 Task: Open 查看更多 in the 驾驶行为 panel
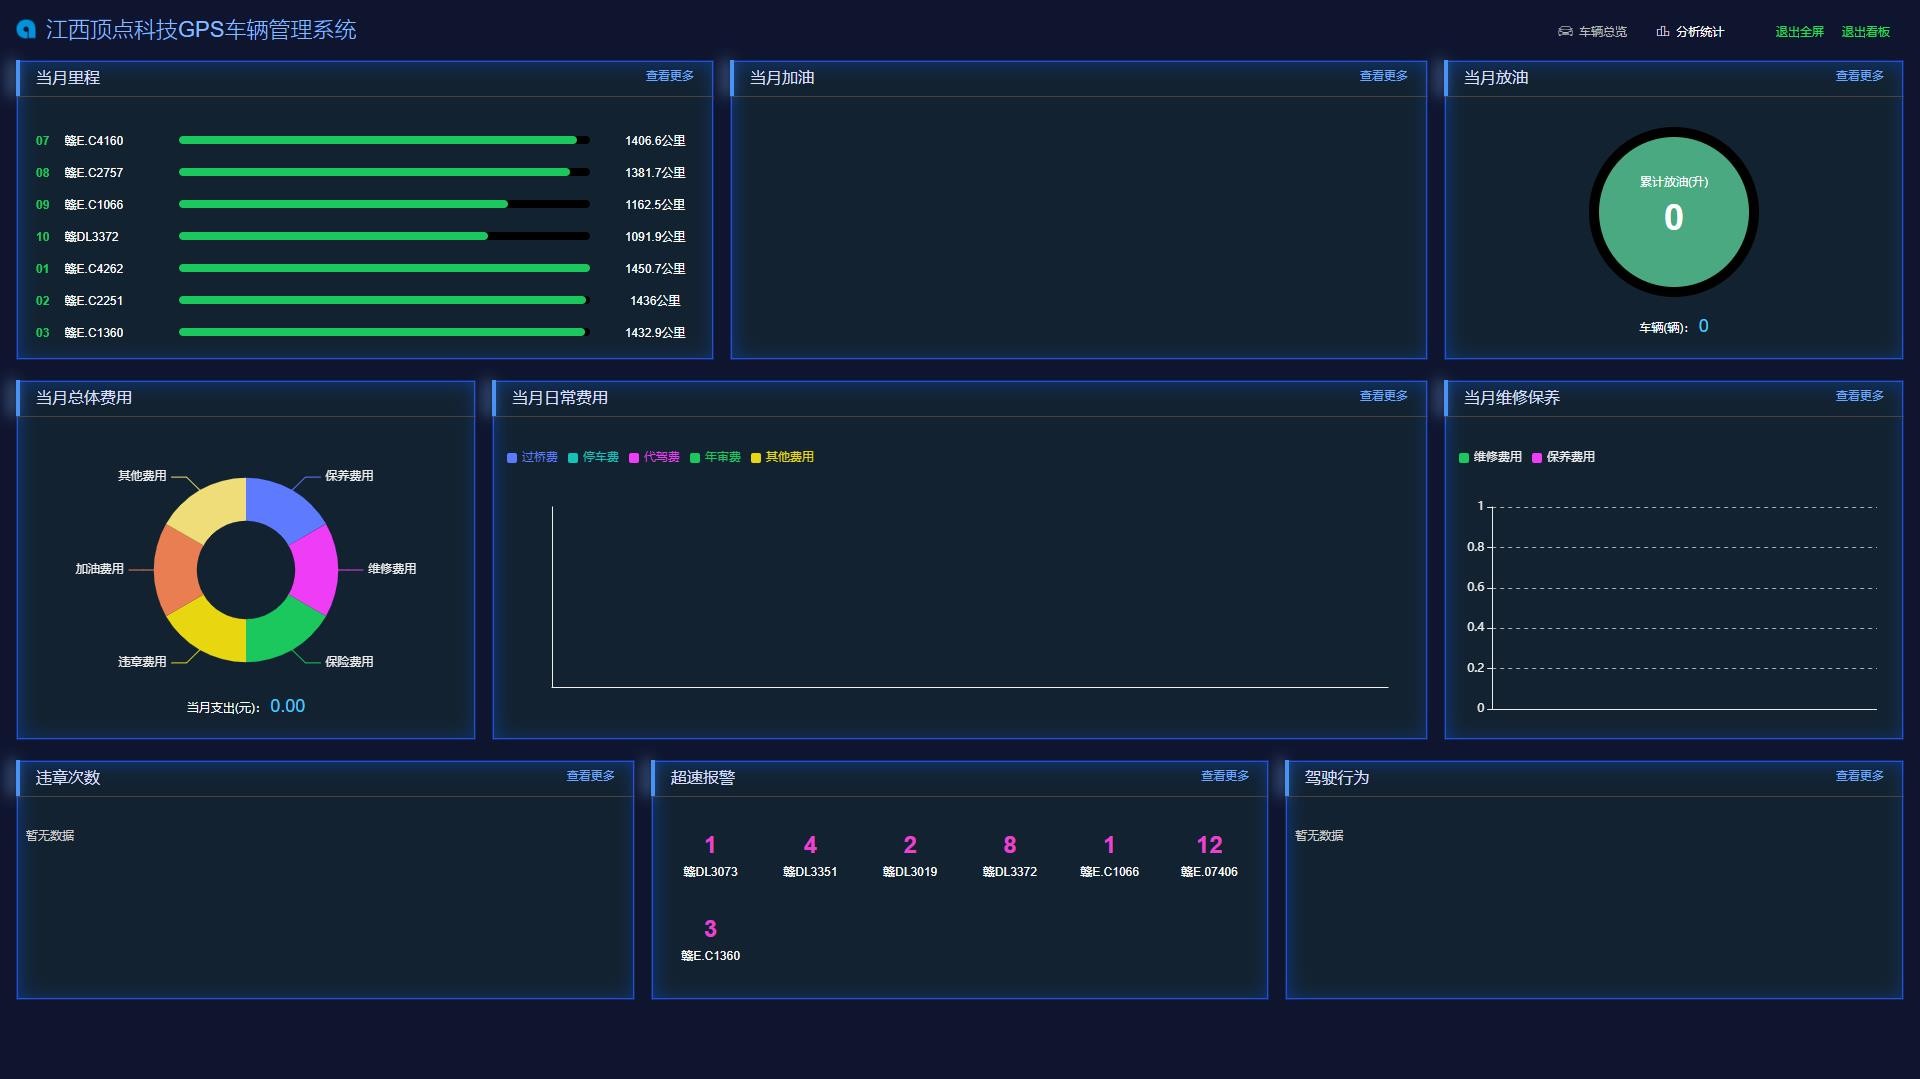(x=1859, y=776)
